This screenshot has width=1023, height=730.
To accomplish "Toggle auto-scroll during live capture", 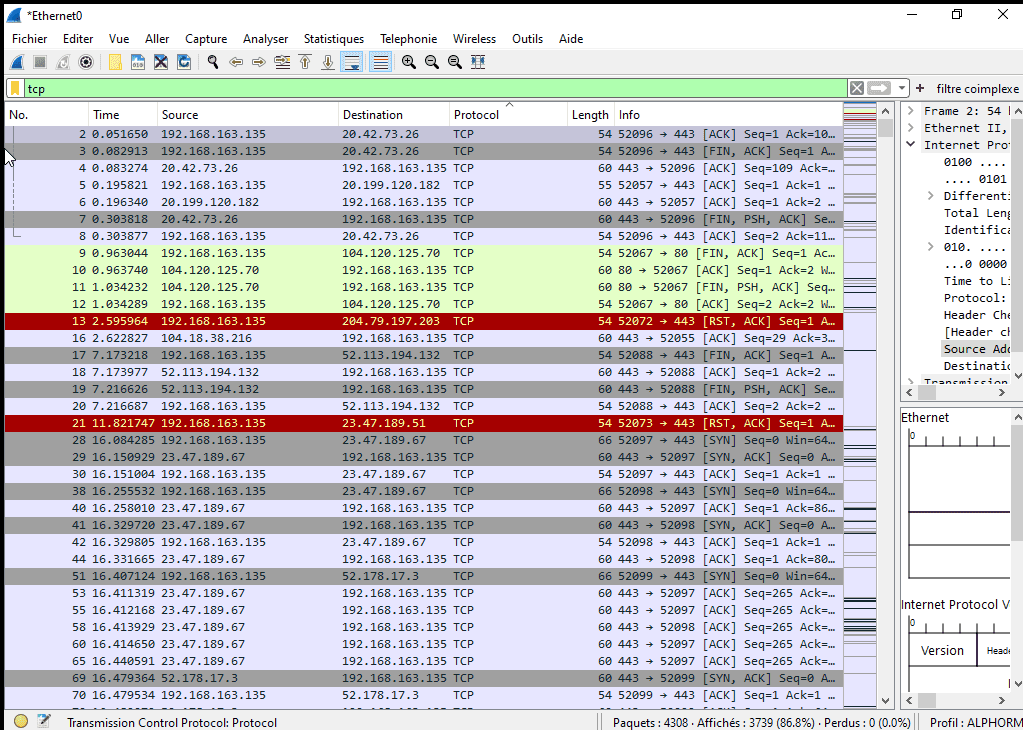I will pyautogui.click(x=351, y=62).
